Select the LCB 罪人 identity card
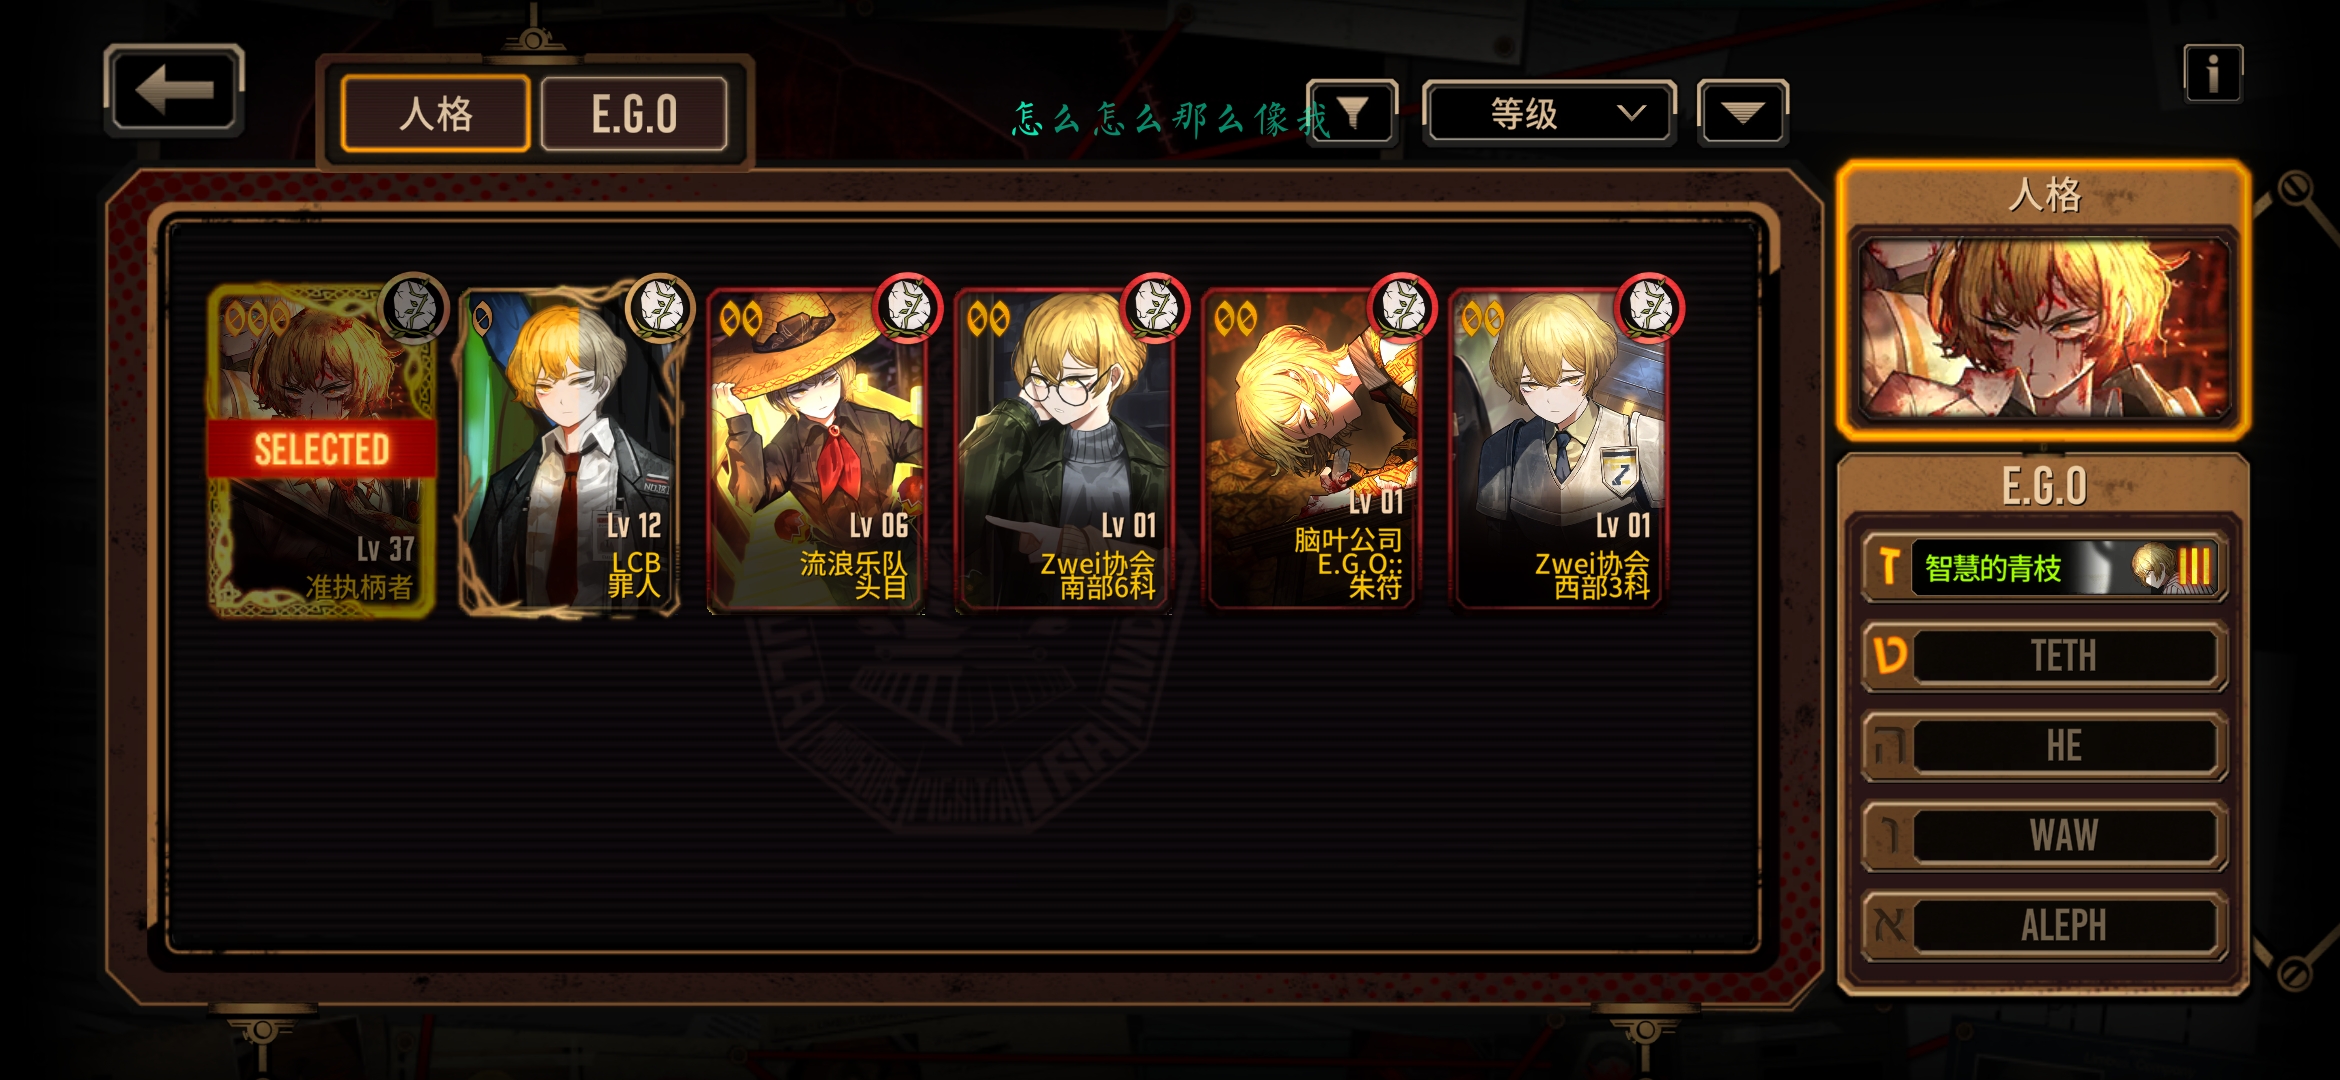This screenshot has width=2340, height=1080. point(570,450)
